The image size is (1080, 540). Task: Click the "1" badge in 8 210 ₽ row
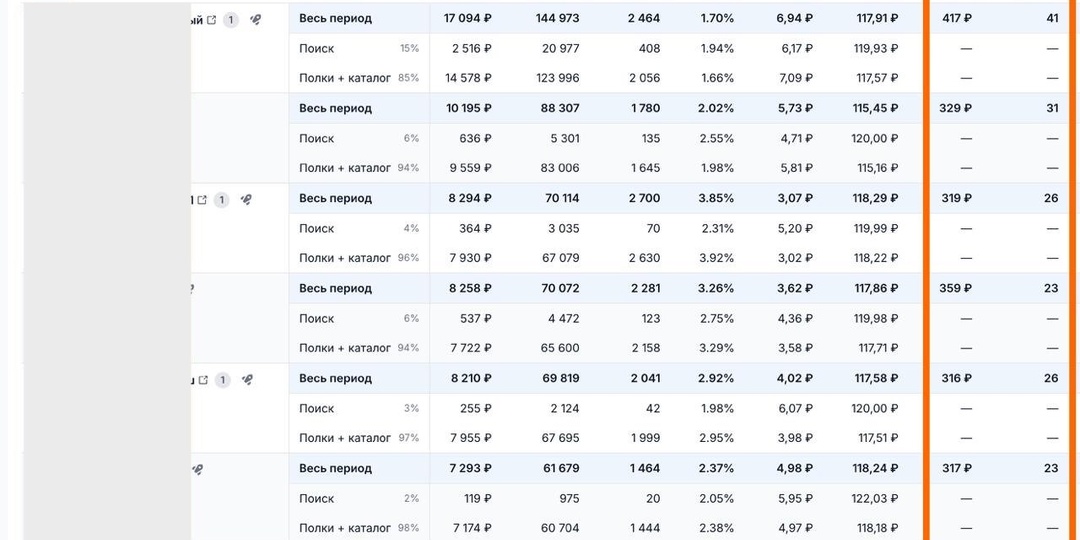click(x=222, y=380)
